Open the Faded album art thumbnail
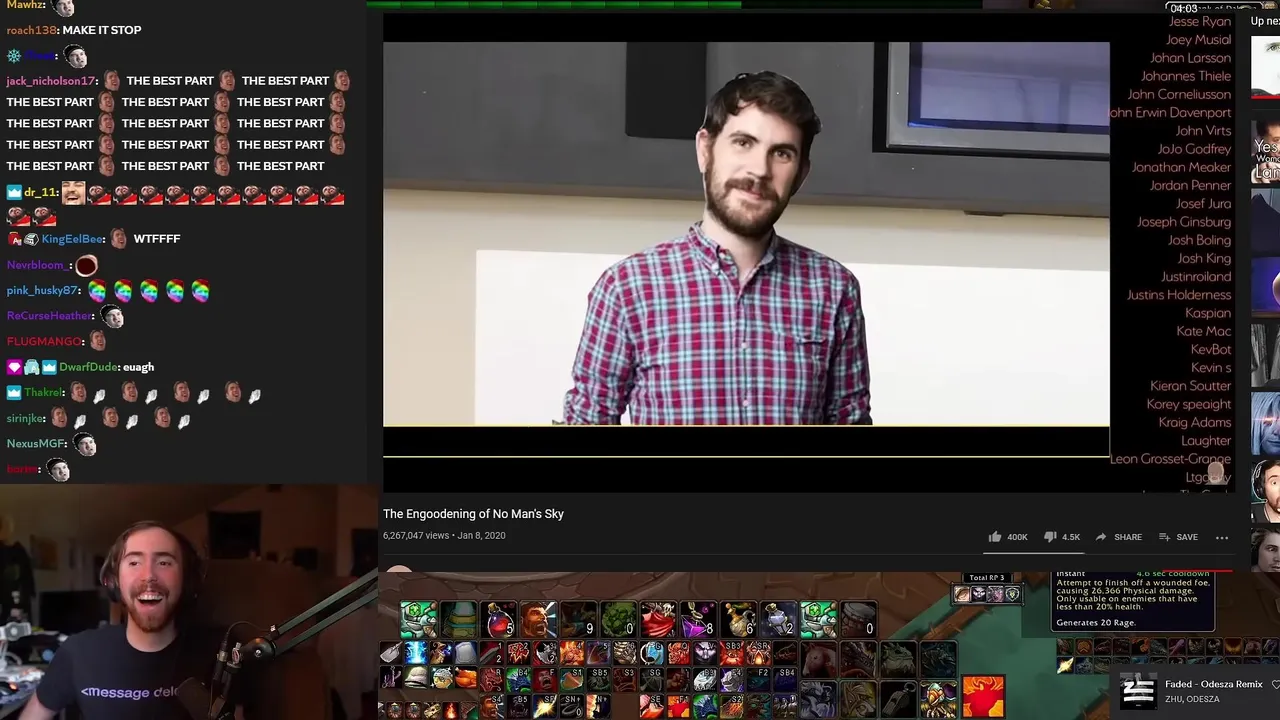Viewport: 1280px width, 720px height. 1138,691
